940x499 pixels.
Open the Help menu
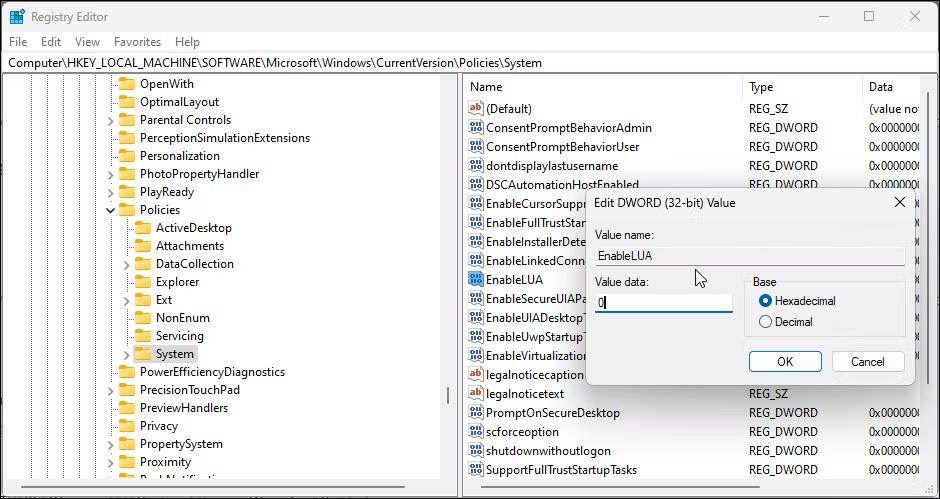[x=187, y=42]
